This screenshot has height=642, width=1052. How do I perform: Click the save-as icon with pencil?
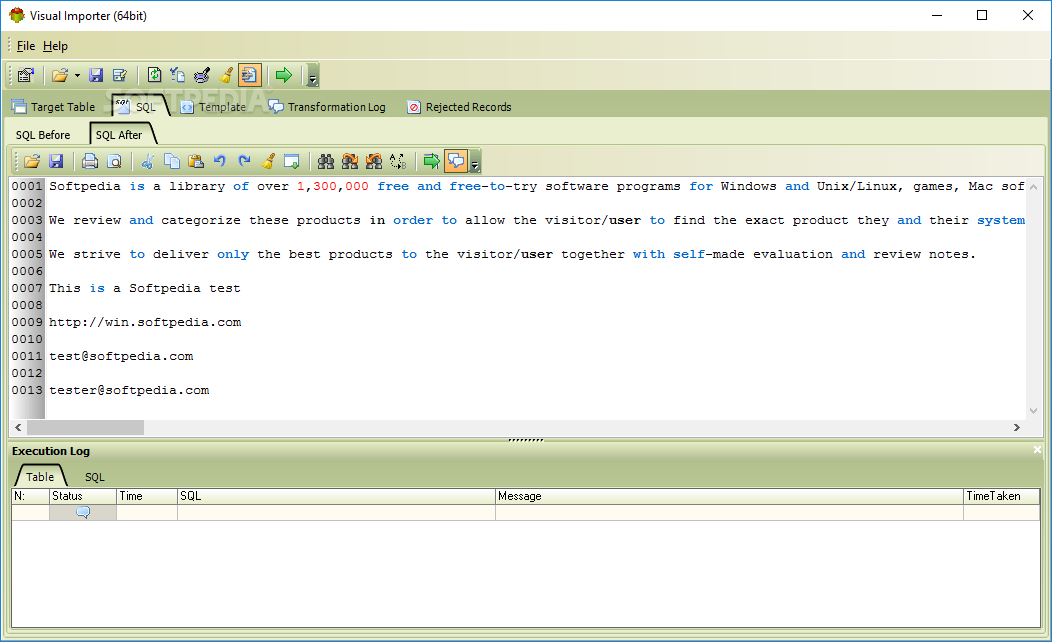point(120,75)
